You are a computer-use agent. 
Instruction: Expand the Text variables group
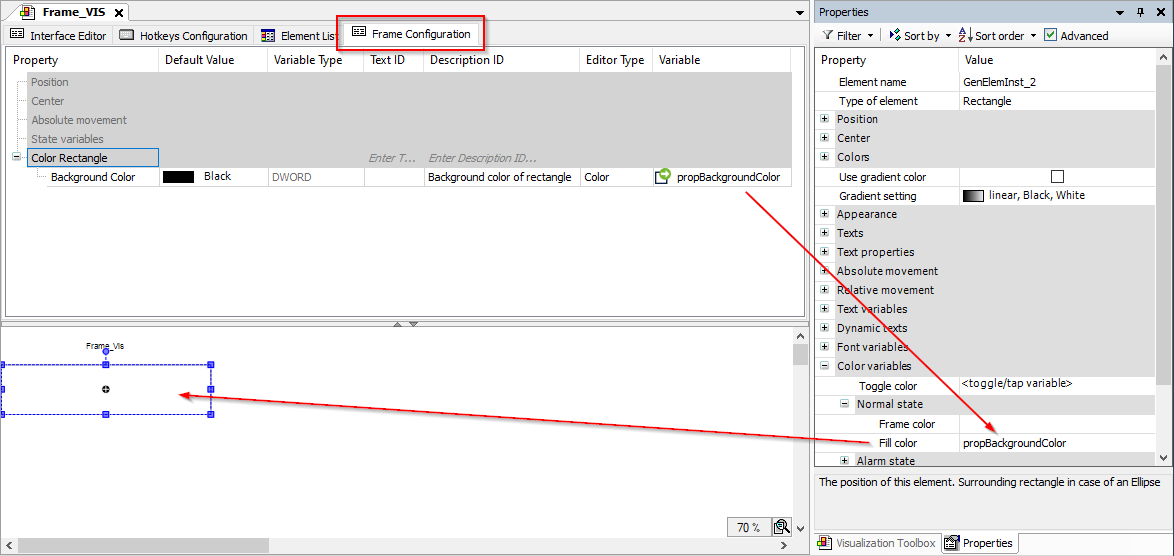(x=825, y=309)
